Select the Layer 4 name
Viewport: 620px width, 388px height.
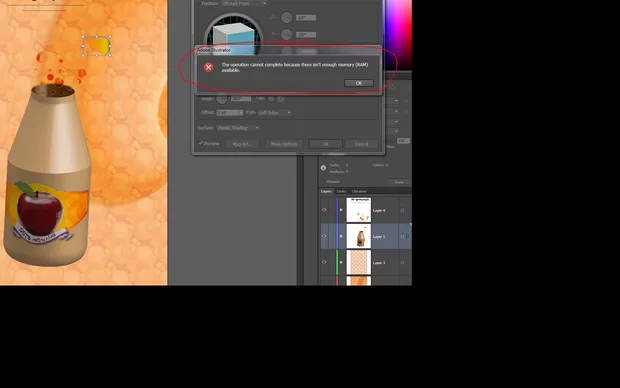(379, 210)
